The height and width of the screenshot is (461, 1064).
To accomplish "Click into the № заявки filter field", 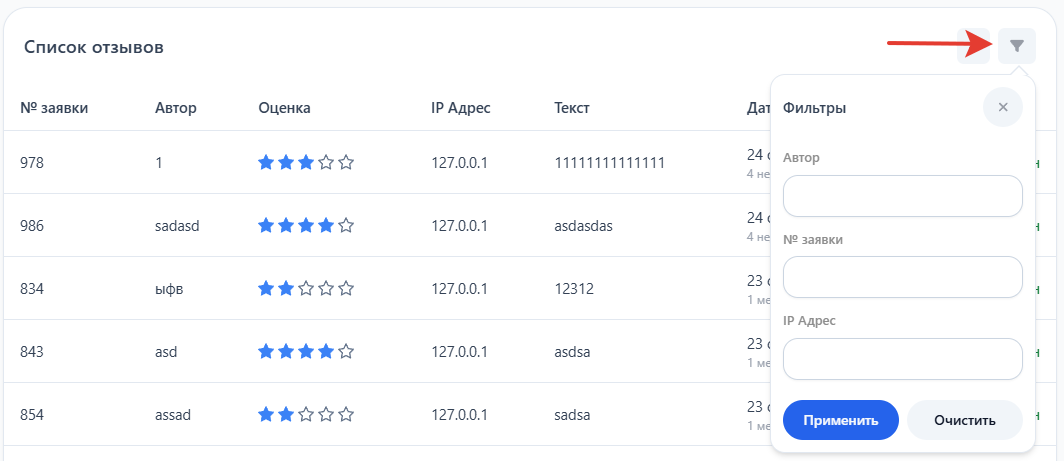I will coord(902,277).
